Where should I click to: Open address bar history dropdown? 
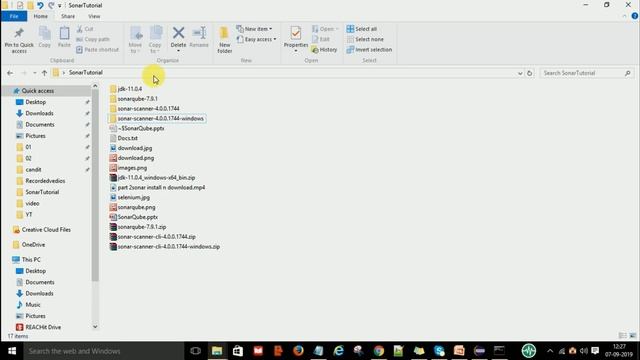pyautogui.click(x=520, y=73)
